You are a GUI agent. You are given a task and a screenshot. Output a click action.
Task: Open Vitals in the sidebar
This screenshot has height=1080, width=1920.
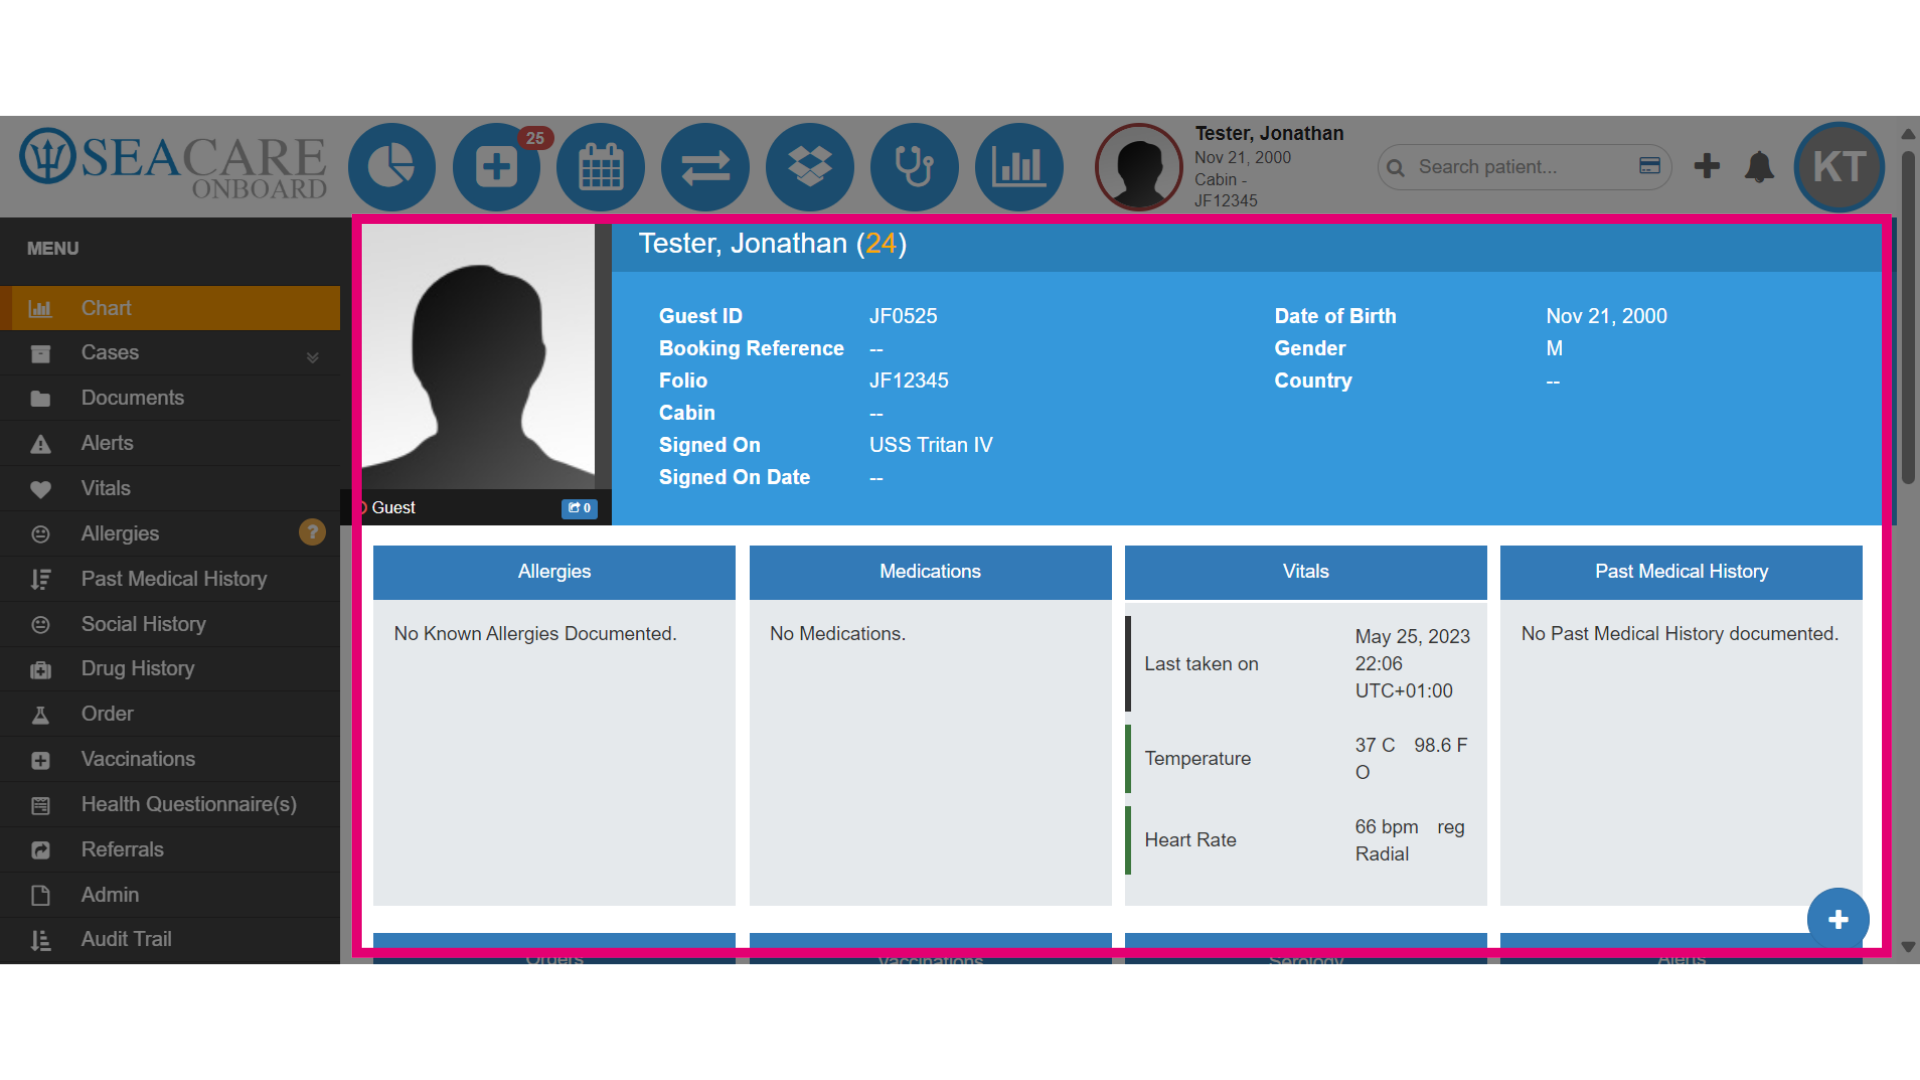(170, 488)
